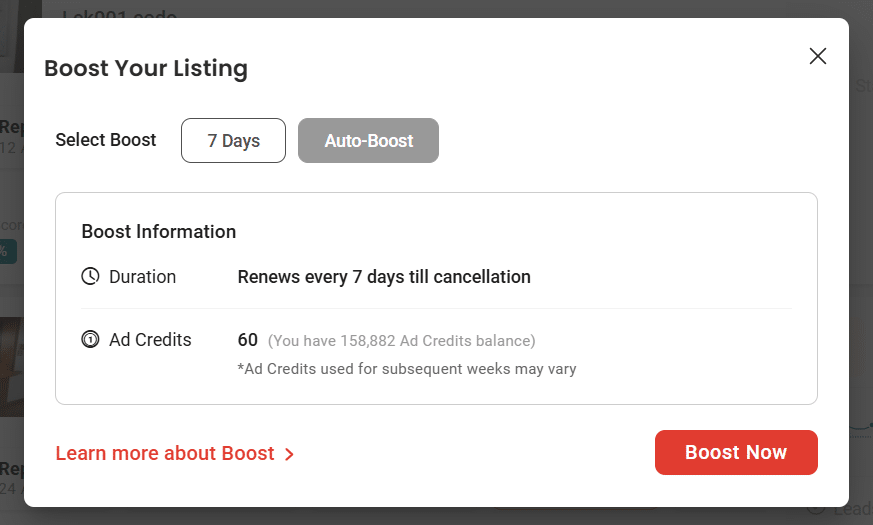Click the Select Boost label
Viewport: 873px width, 525px height.
pos(106,140)
